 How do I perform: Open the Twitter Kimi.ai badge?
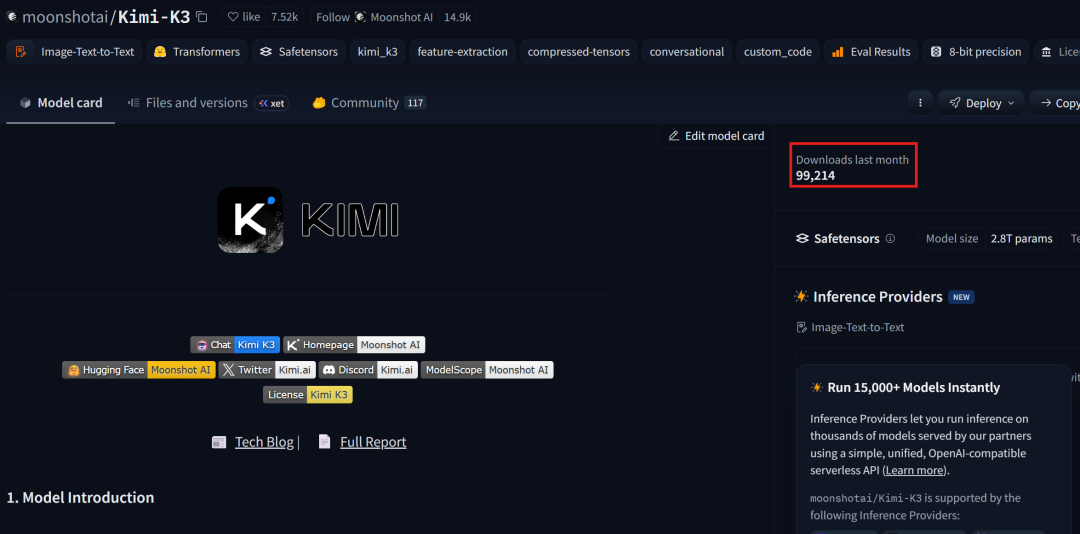[267, 370]
